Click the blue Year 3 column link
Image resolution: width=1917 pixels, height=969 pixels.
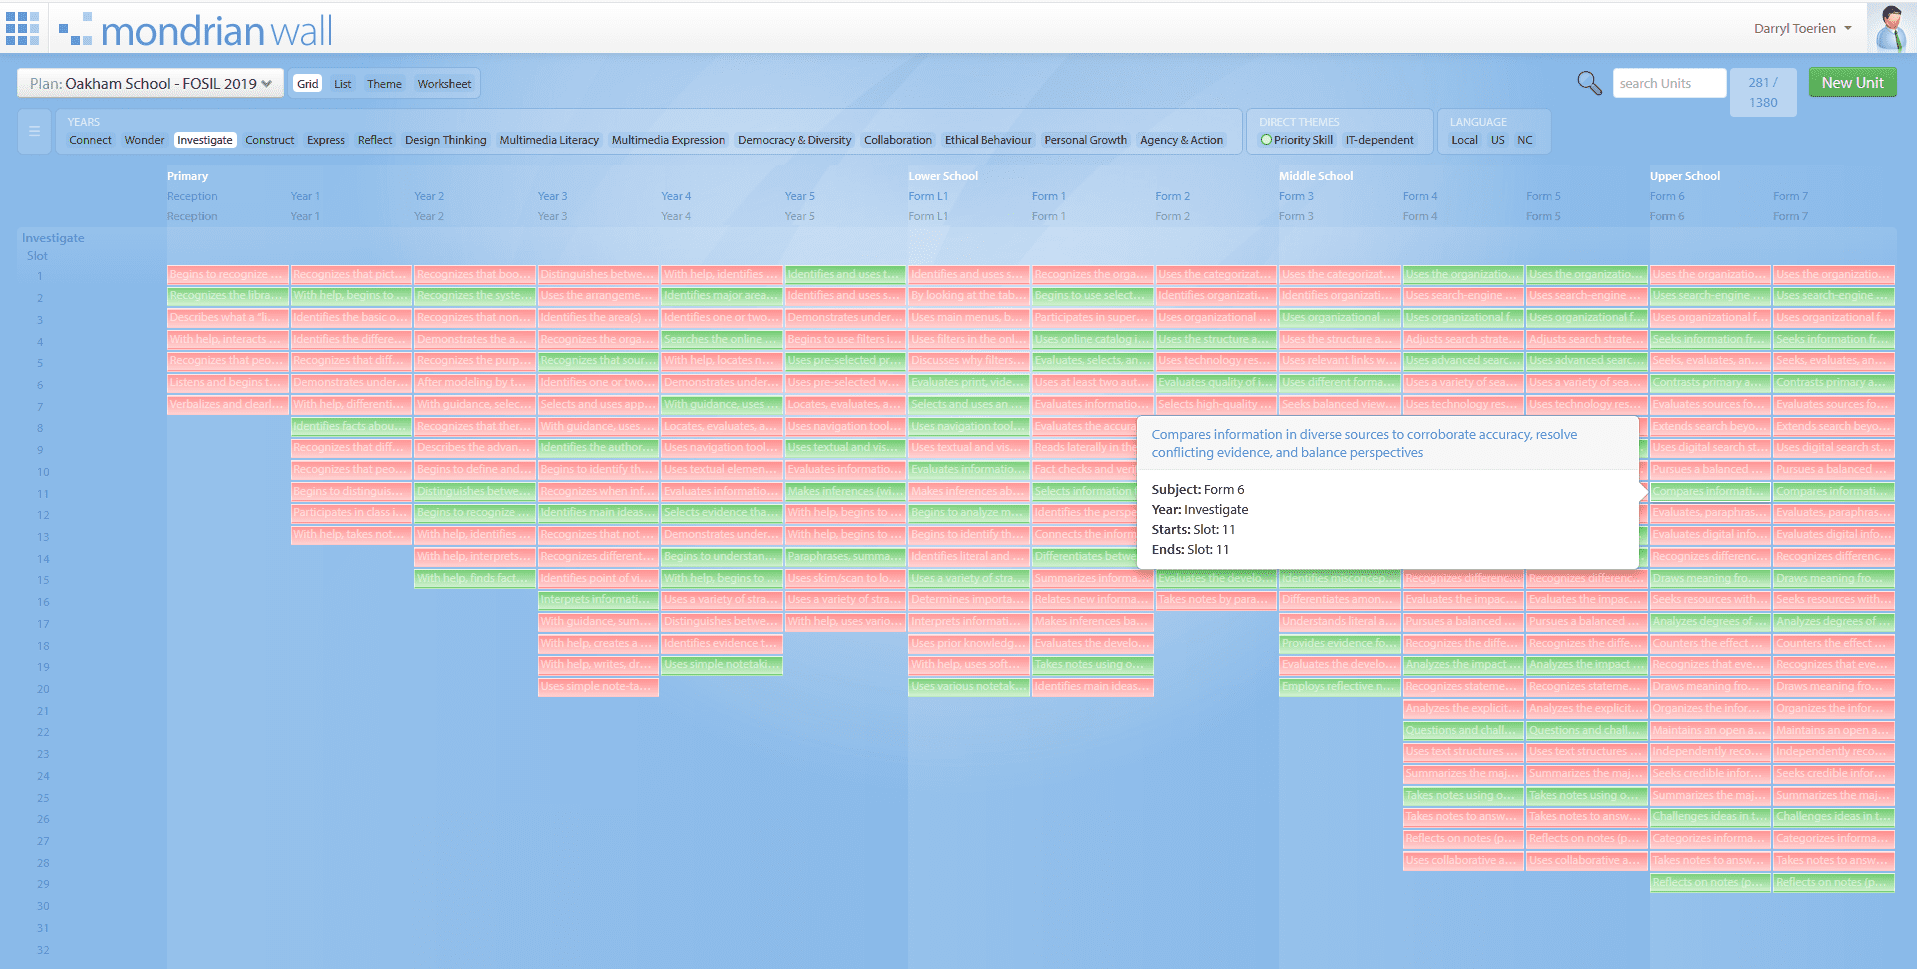click(x=552, y=196)
